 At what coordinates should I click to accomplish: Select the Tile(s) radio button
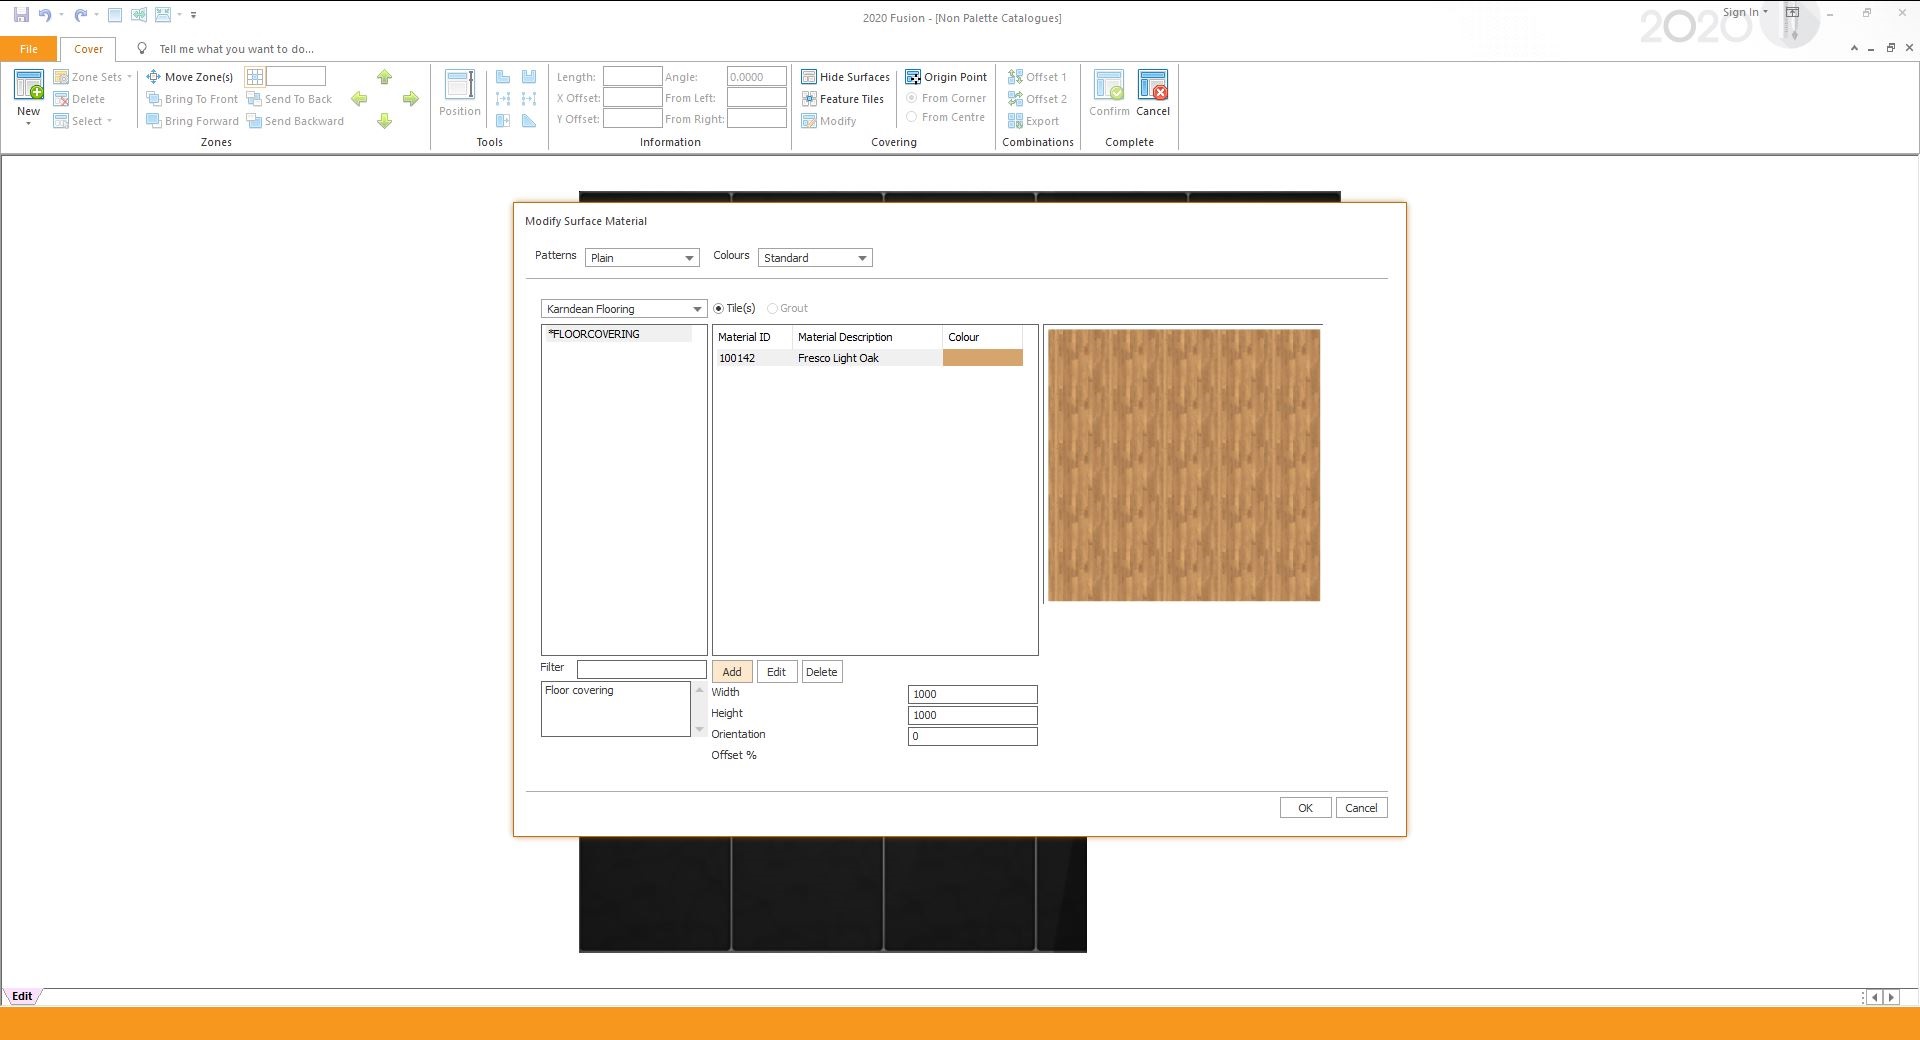tap(718, 308)
